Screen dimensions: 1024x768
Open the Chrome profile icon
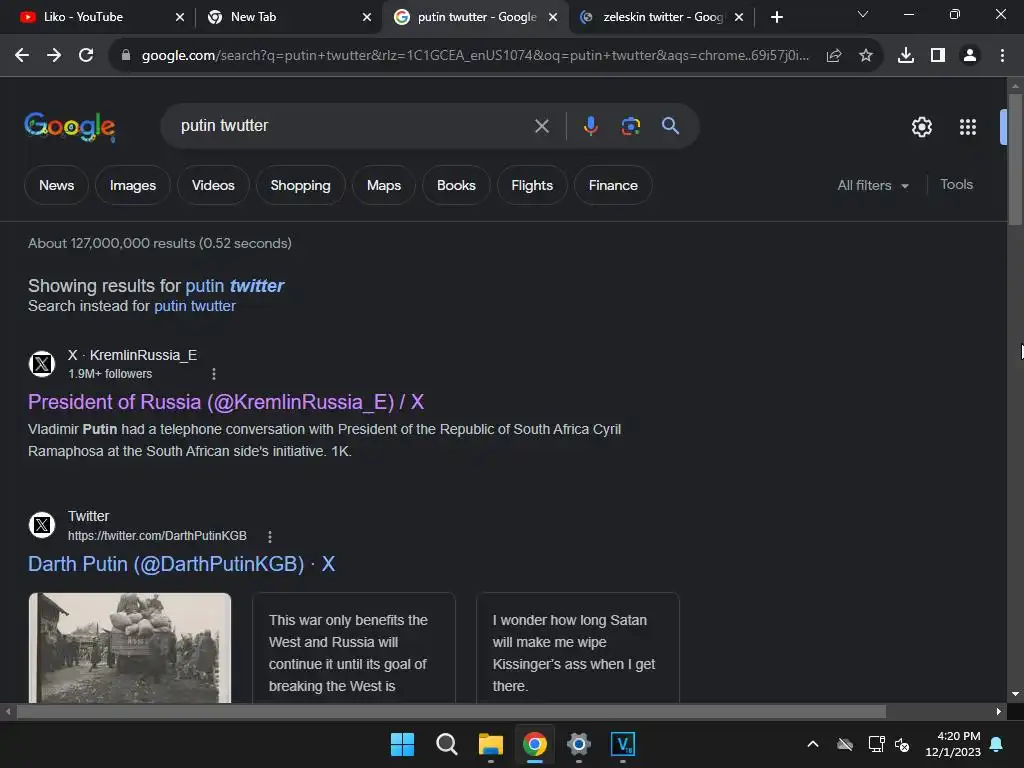pyautogui.click(x=970, y=56)
